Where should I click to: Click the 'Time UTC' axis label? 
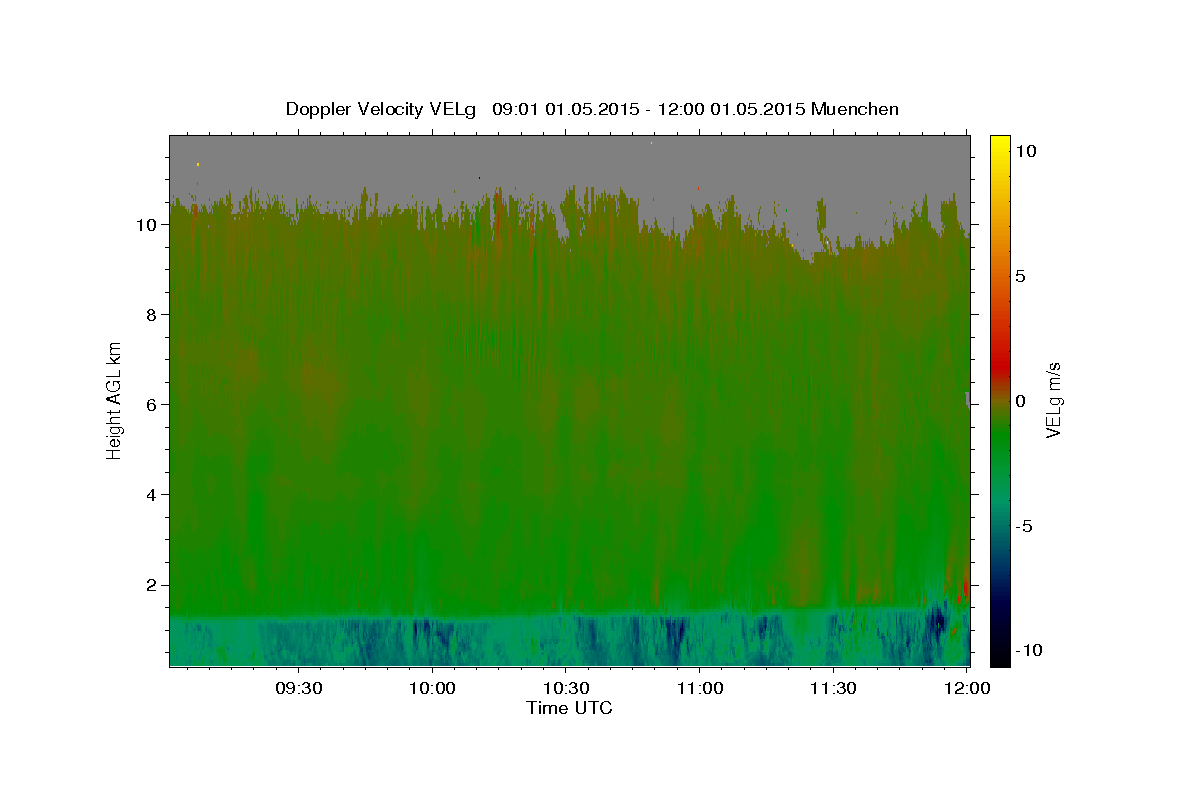(569, 708)
